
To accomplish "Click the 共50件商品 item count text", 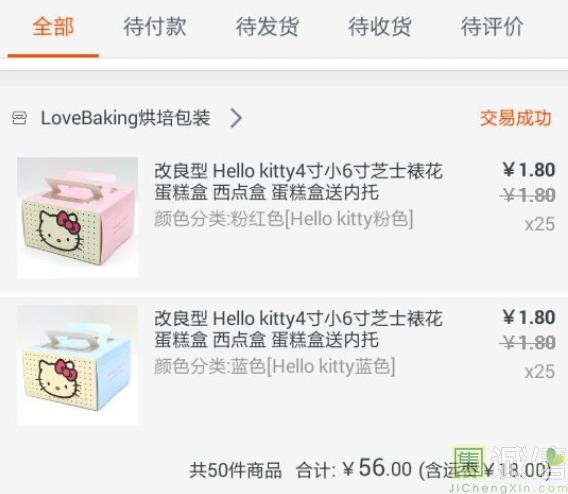I will pyautogui.click(x=235, y=470).
